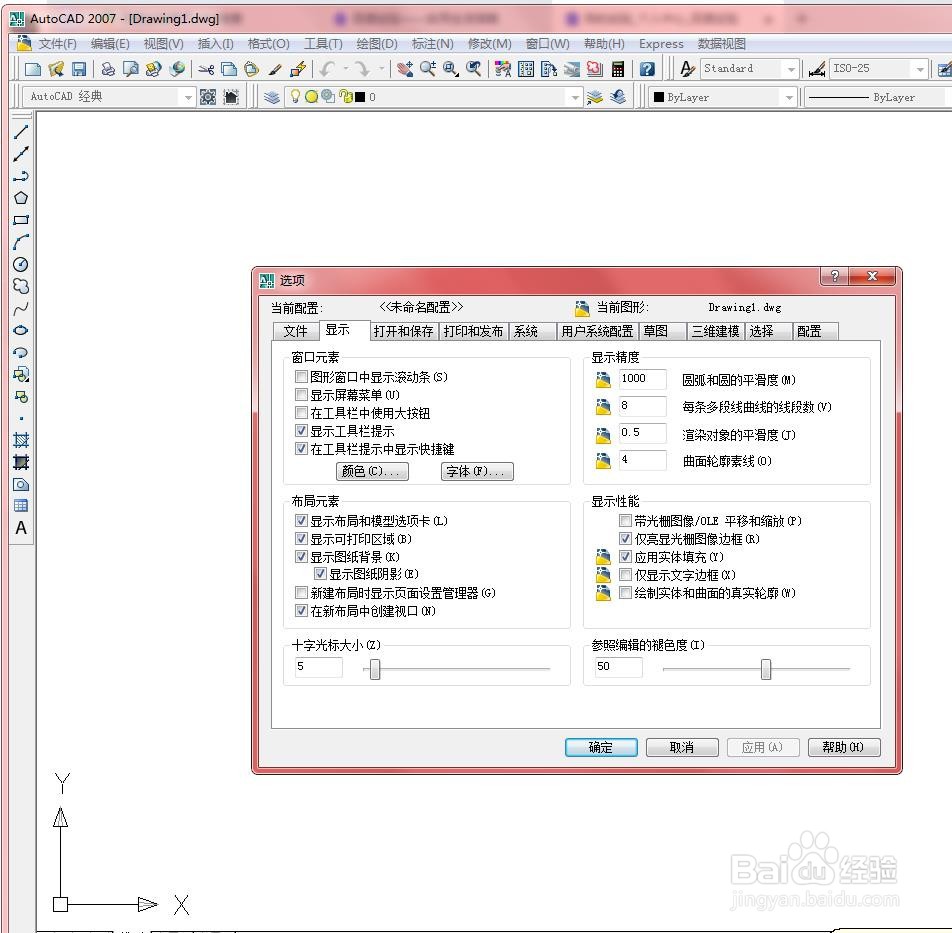This screenshot has height=933, width=952.
Task: Select the Revision Cloud tool
Action: click(21, 286)
